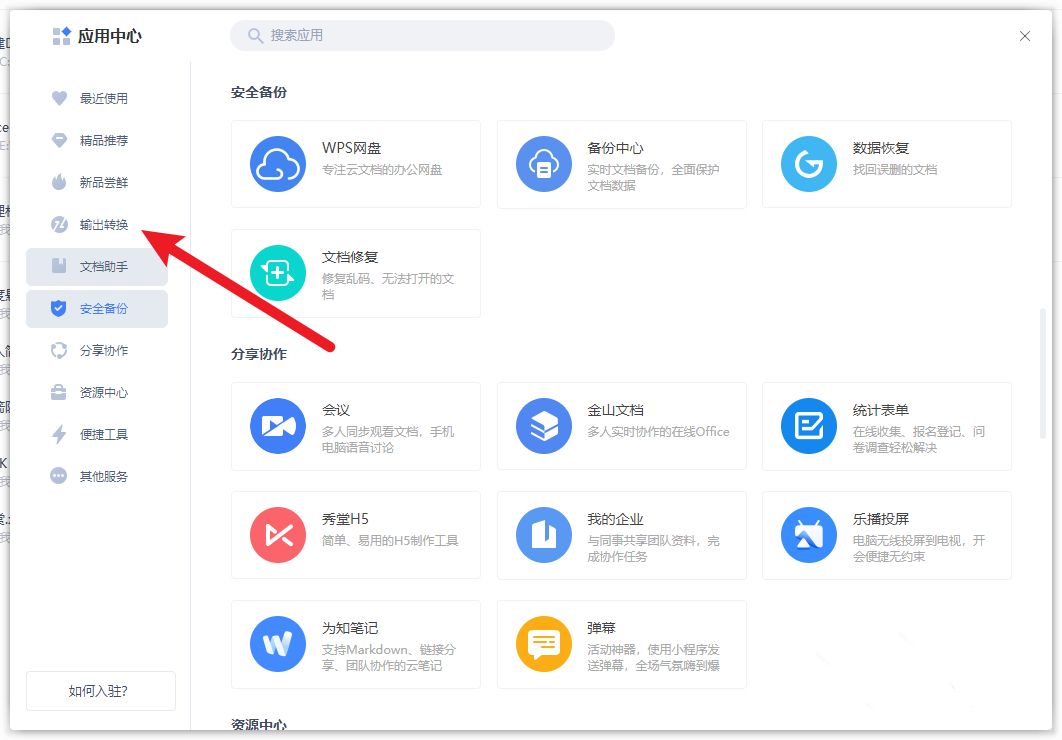This screenshot has height=740, width=1062.
Task: Open 备份中心 by its title
Action: (615, 148)
